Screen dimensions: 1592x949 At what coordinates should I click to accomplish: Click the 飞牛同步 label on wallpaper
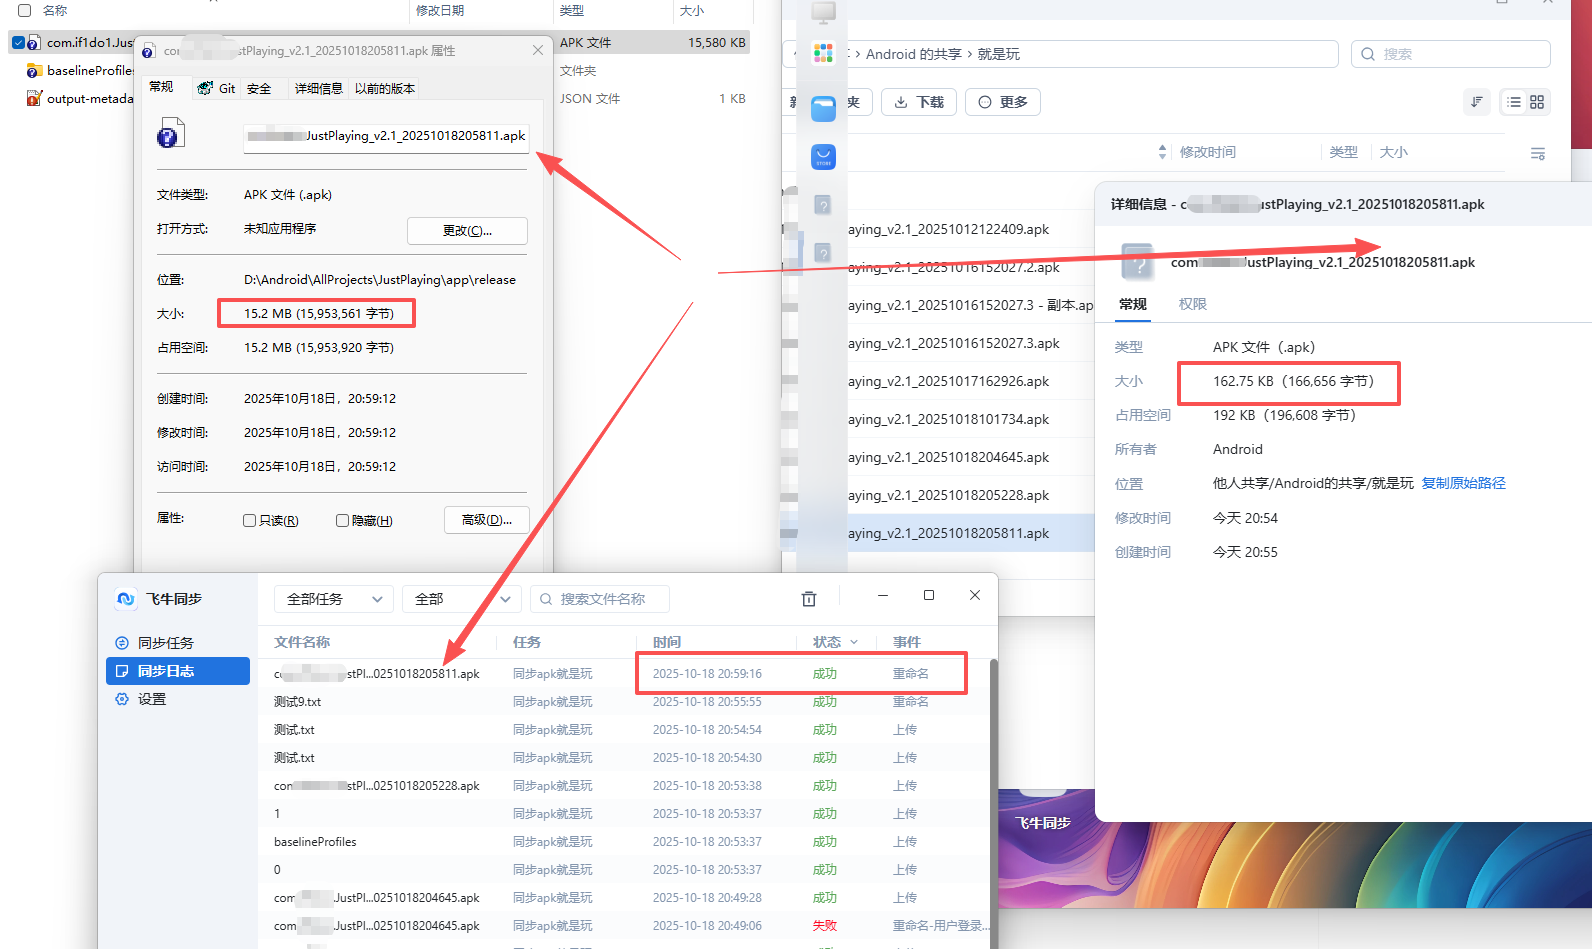point(1043,823)
